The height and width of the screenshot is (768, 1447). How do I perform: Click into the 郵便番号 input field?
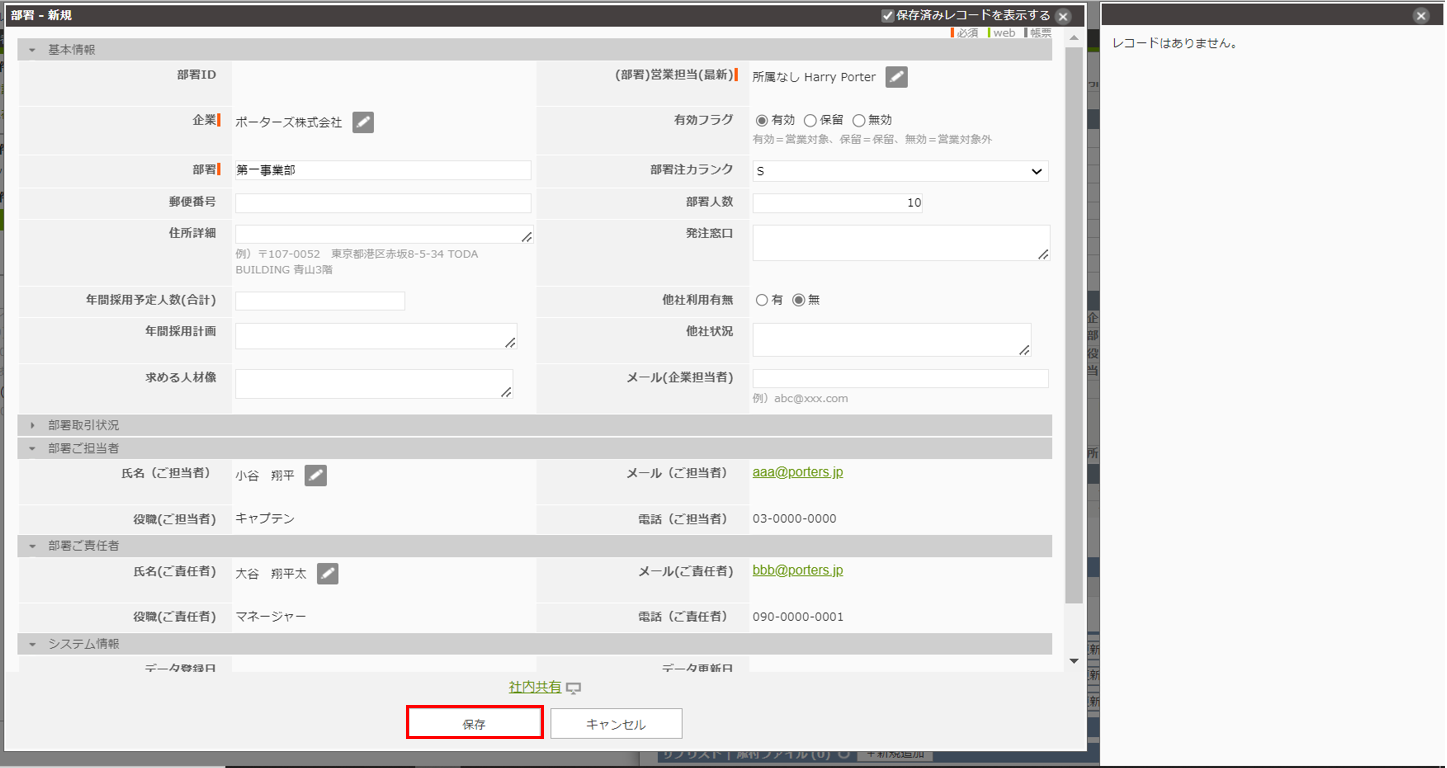coord(383,203)
